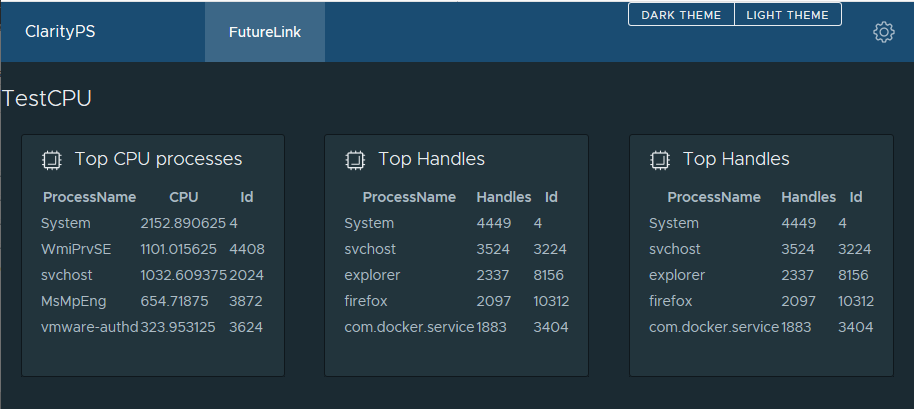The image size is (914, 409).
Task: Select the WmiPrvSE process name
Action: point(76,249)
